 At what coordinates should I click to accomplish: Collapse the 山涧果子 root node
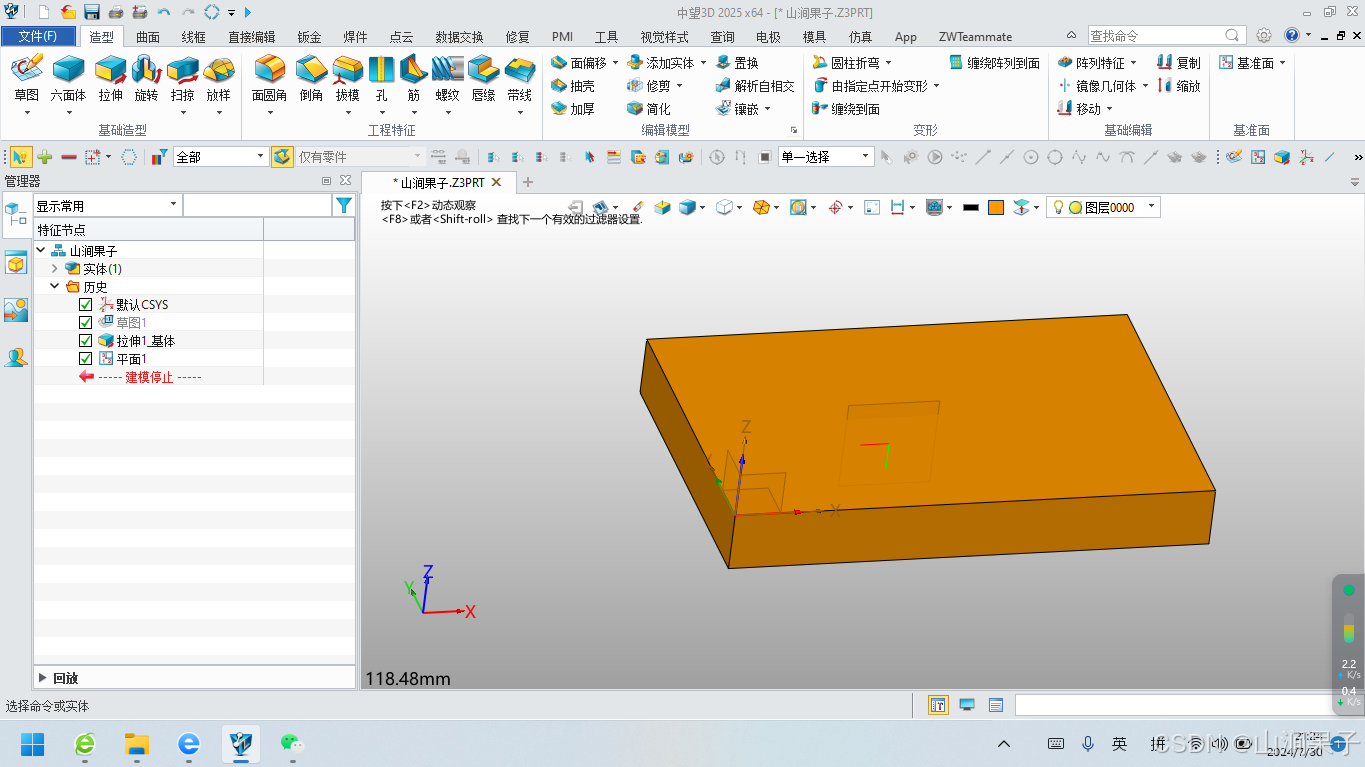pos(41,251)
